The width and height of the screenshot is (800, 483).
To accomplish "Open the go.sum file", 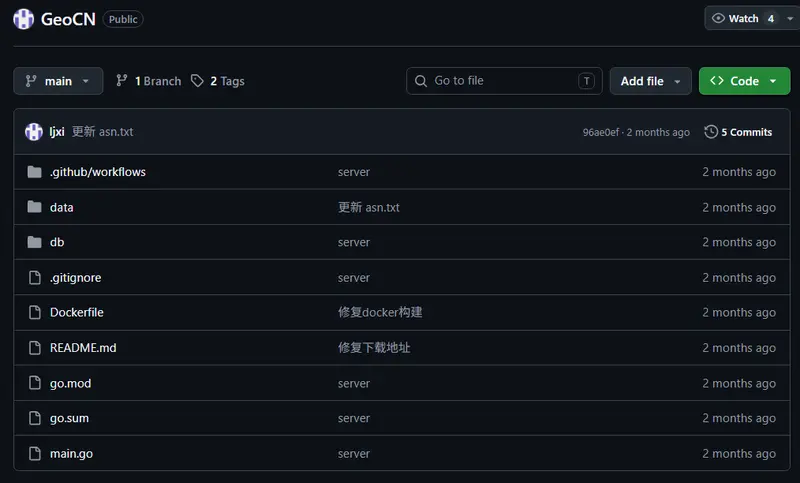I will pyautogui.click(x=69, y=418).
